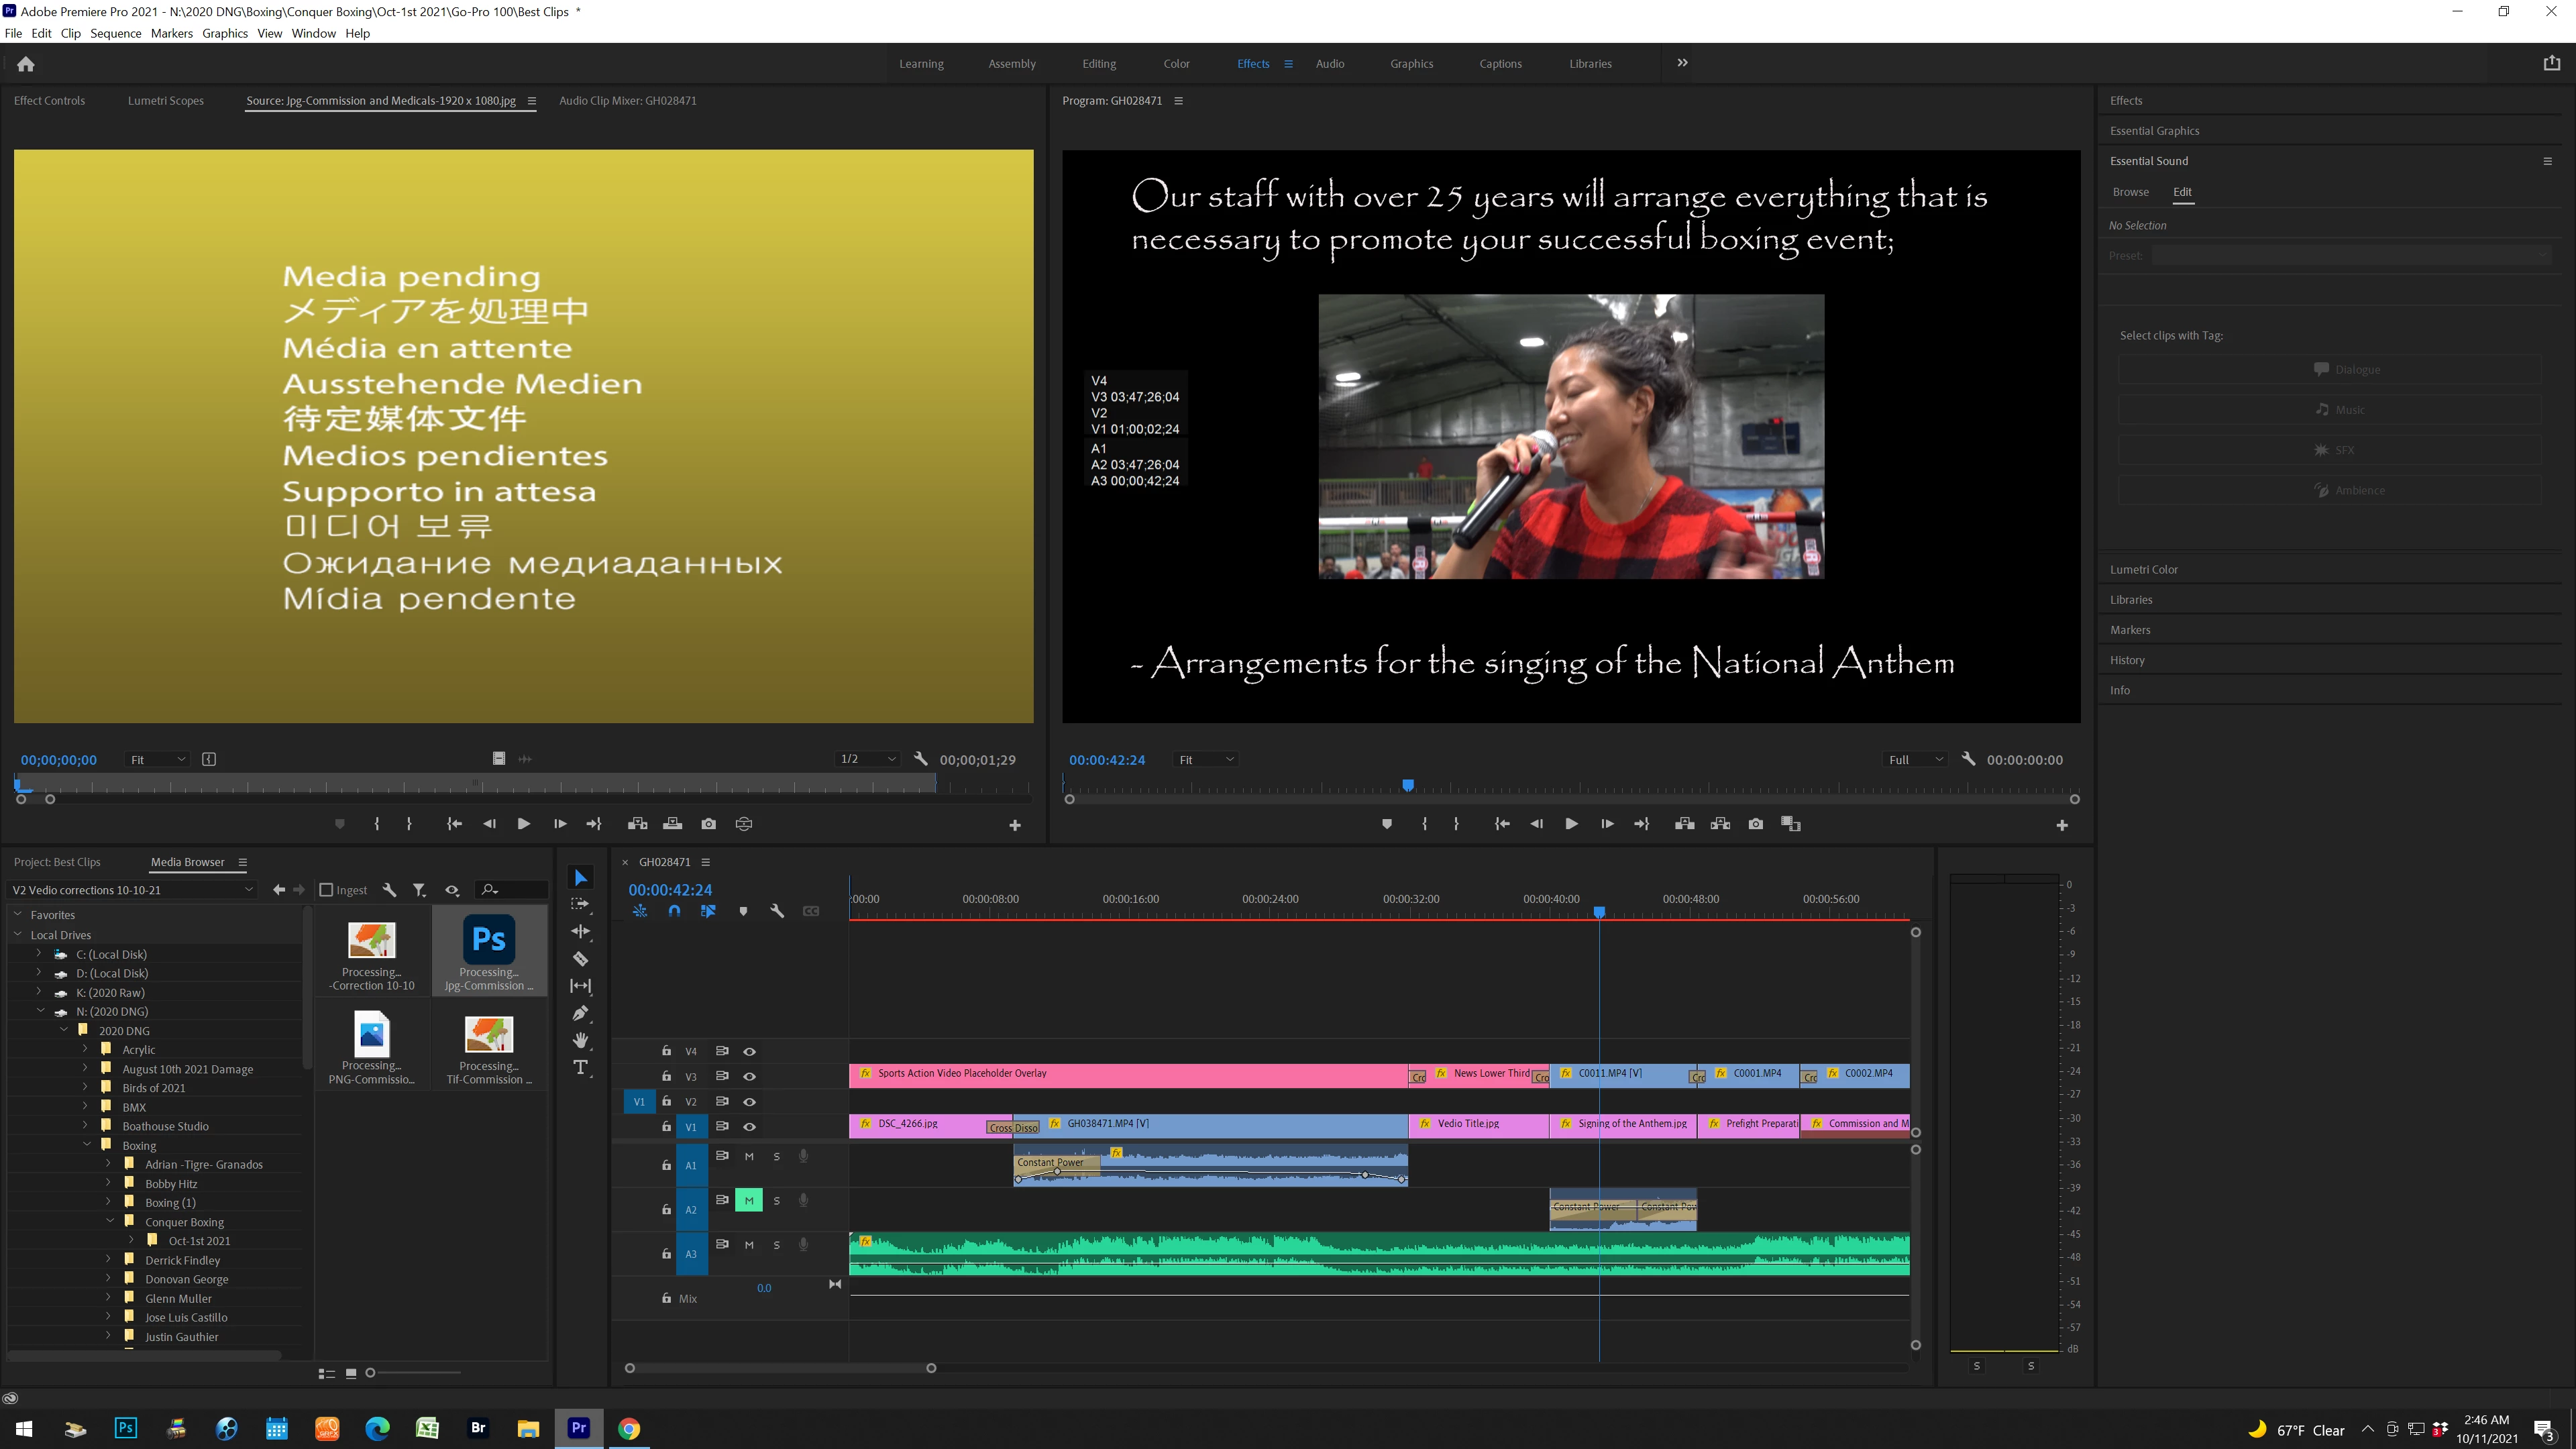The image size is (2576, 1449).
Task: Open the Lumetri Color panel
Action: [2143, 569]
